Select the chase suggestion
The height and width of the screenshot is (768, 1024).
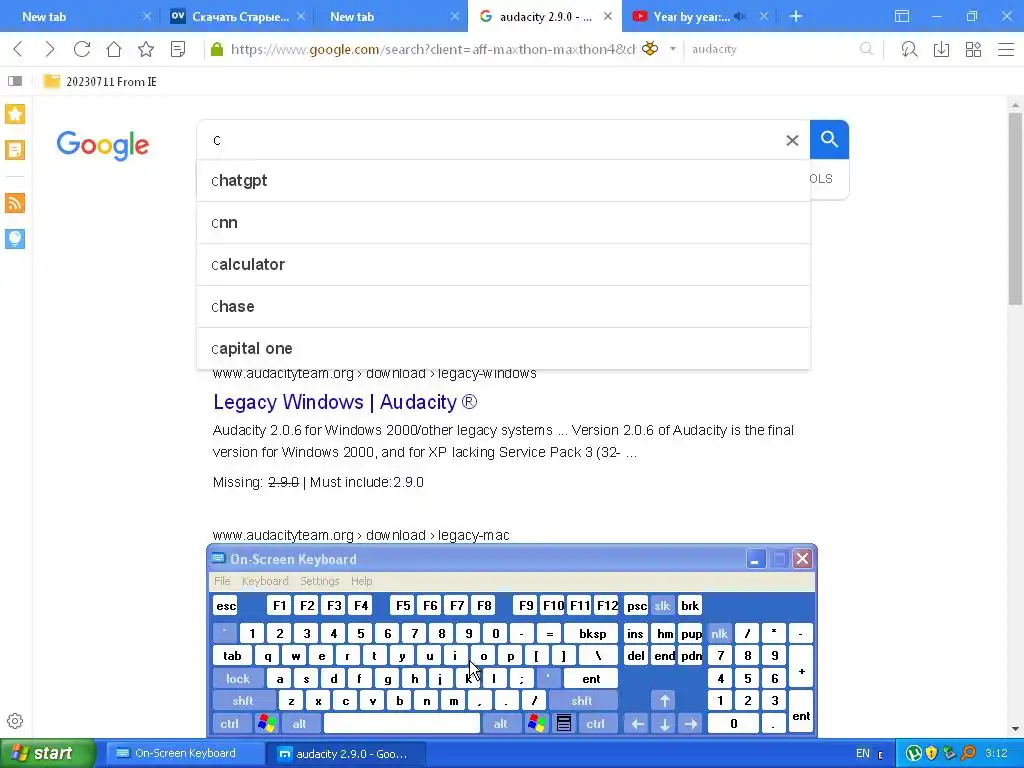coord(504,306)
